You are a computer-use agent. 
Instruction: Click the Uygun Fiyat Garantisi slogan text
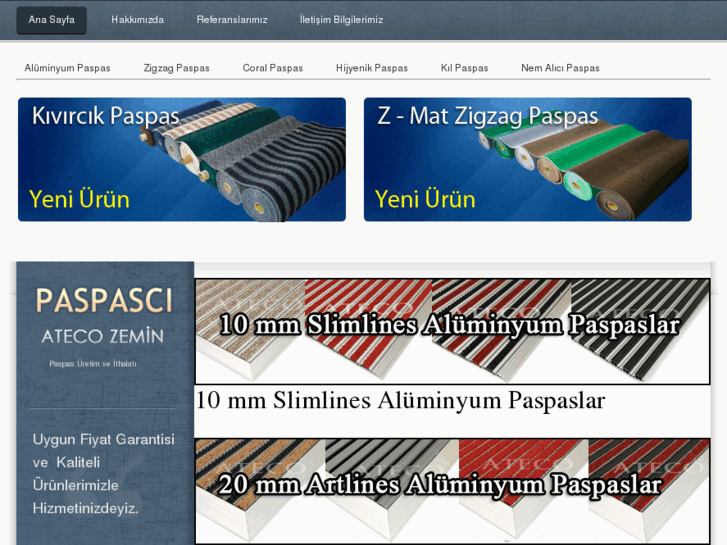click(103, 474)
